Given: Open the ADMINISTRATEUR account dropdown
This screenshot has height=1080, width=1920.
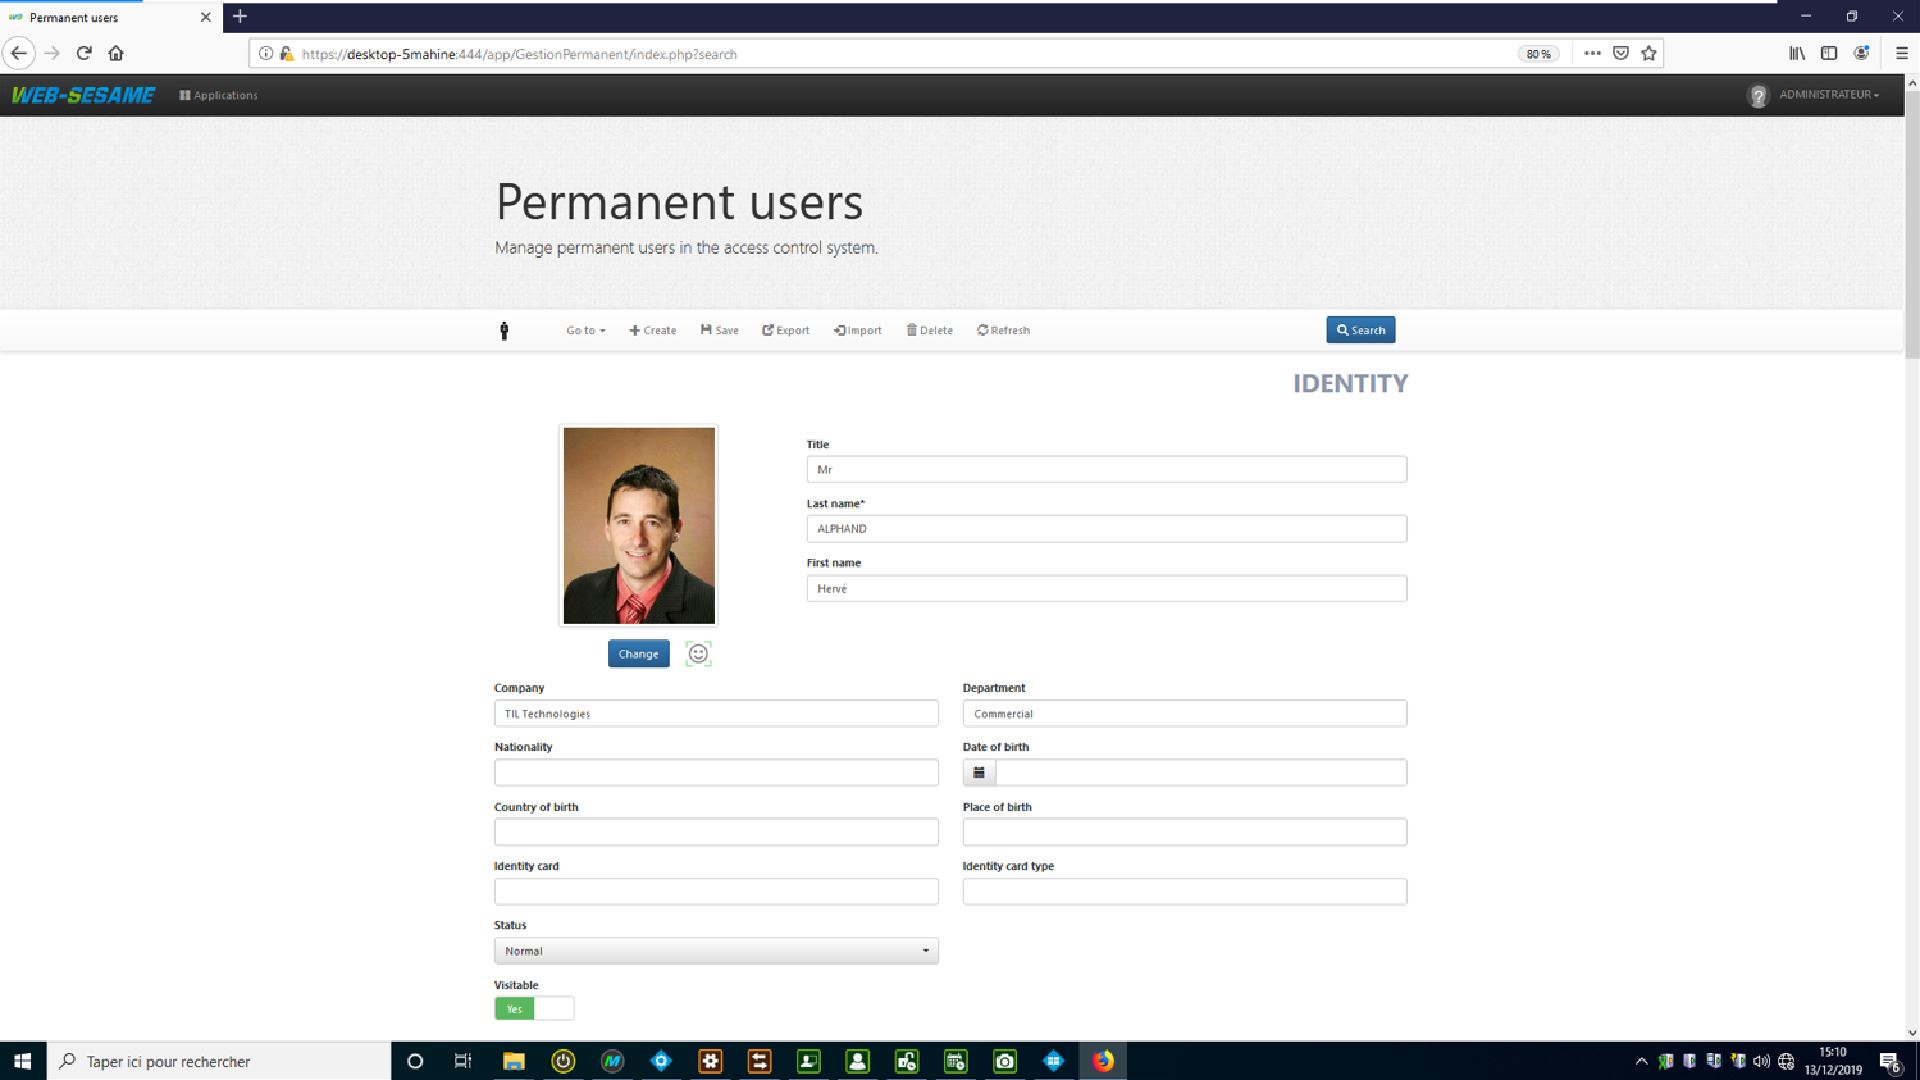Looking at the screenshot, I should tap(1828, 94).
